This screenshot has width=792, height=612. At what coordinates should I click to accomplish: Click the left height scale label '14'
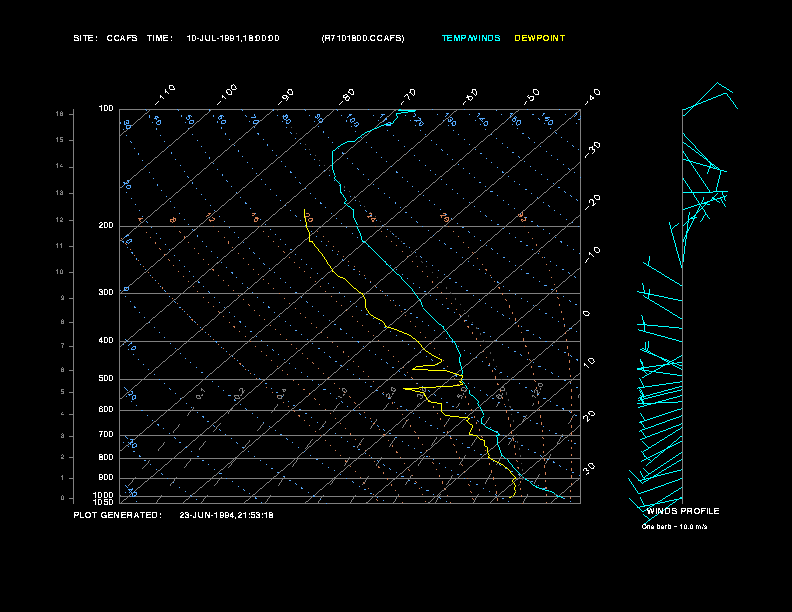pos(60,166)
